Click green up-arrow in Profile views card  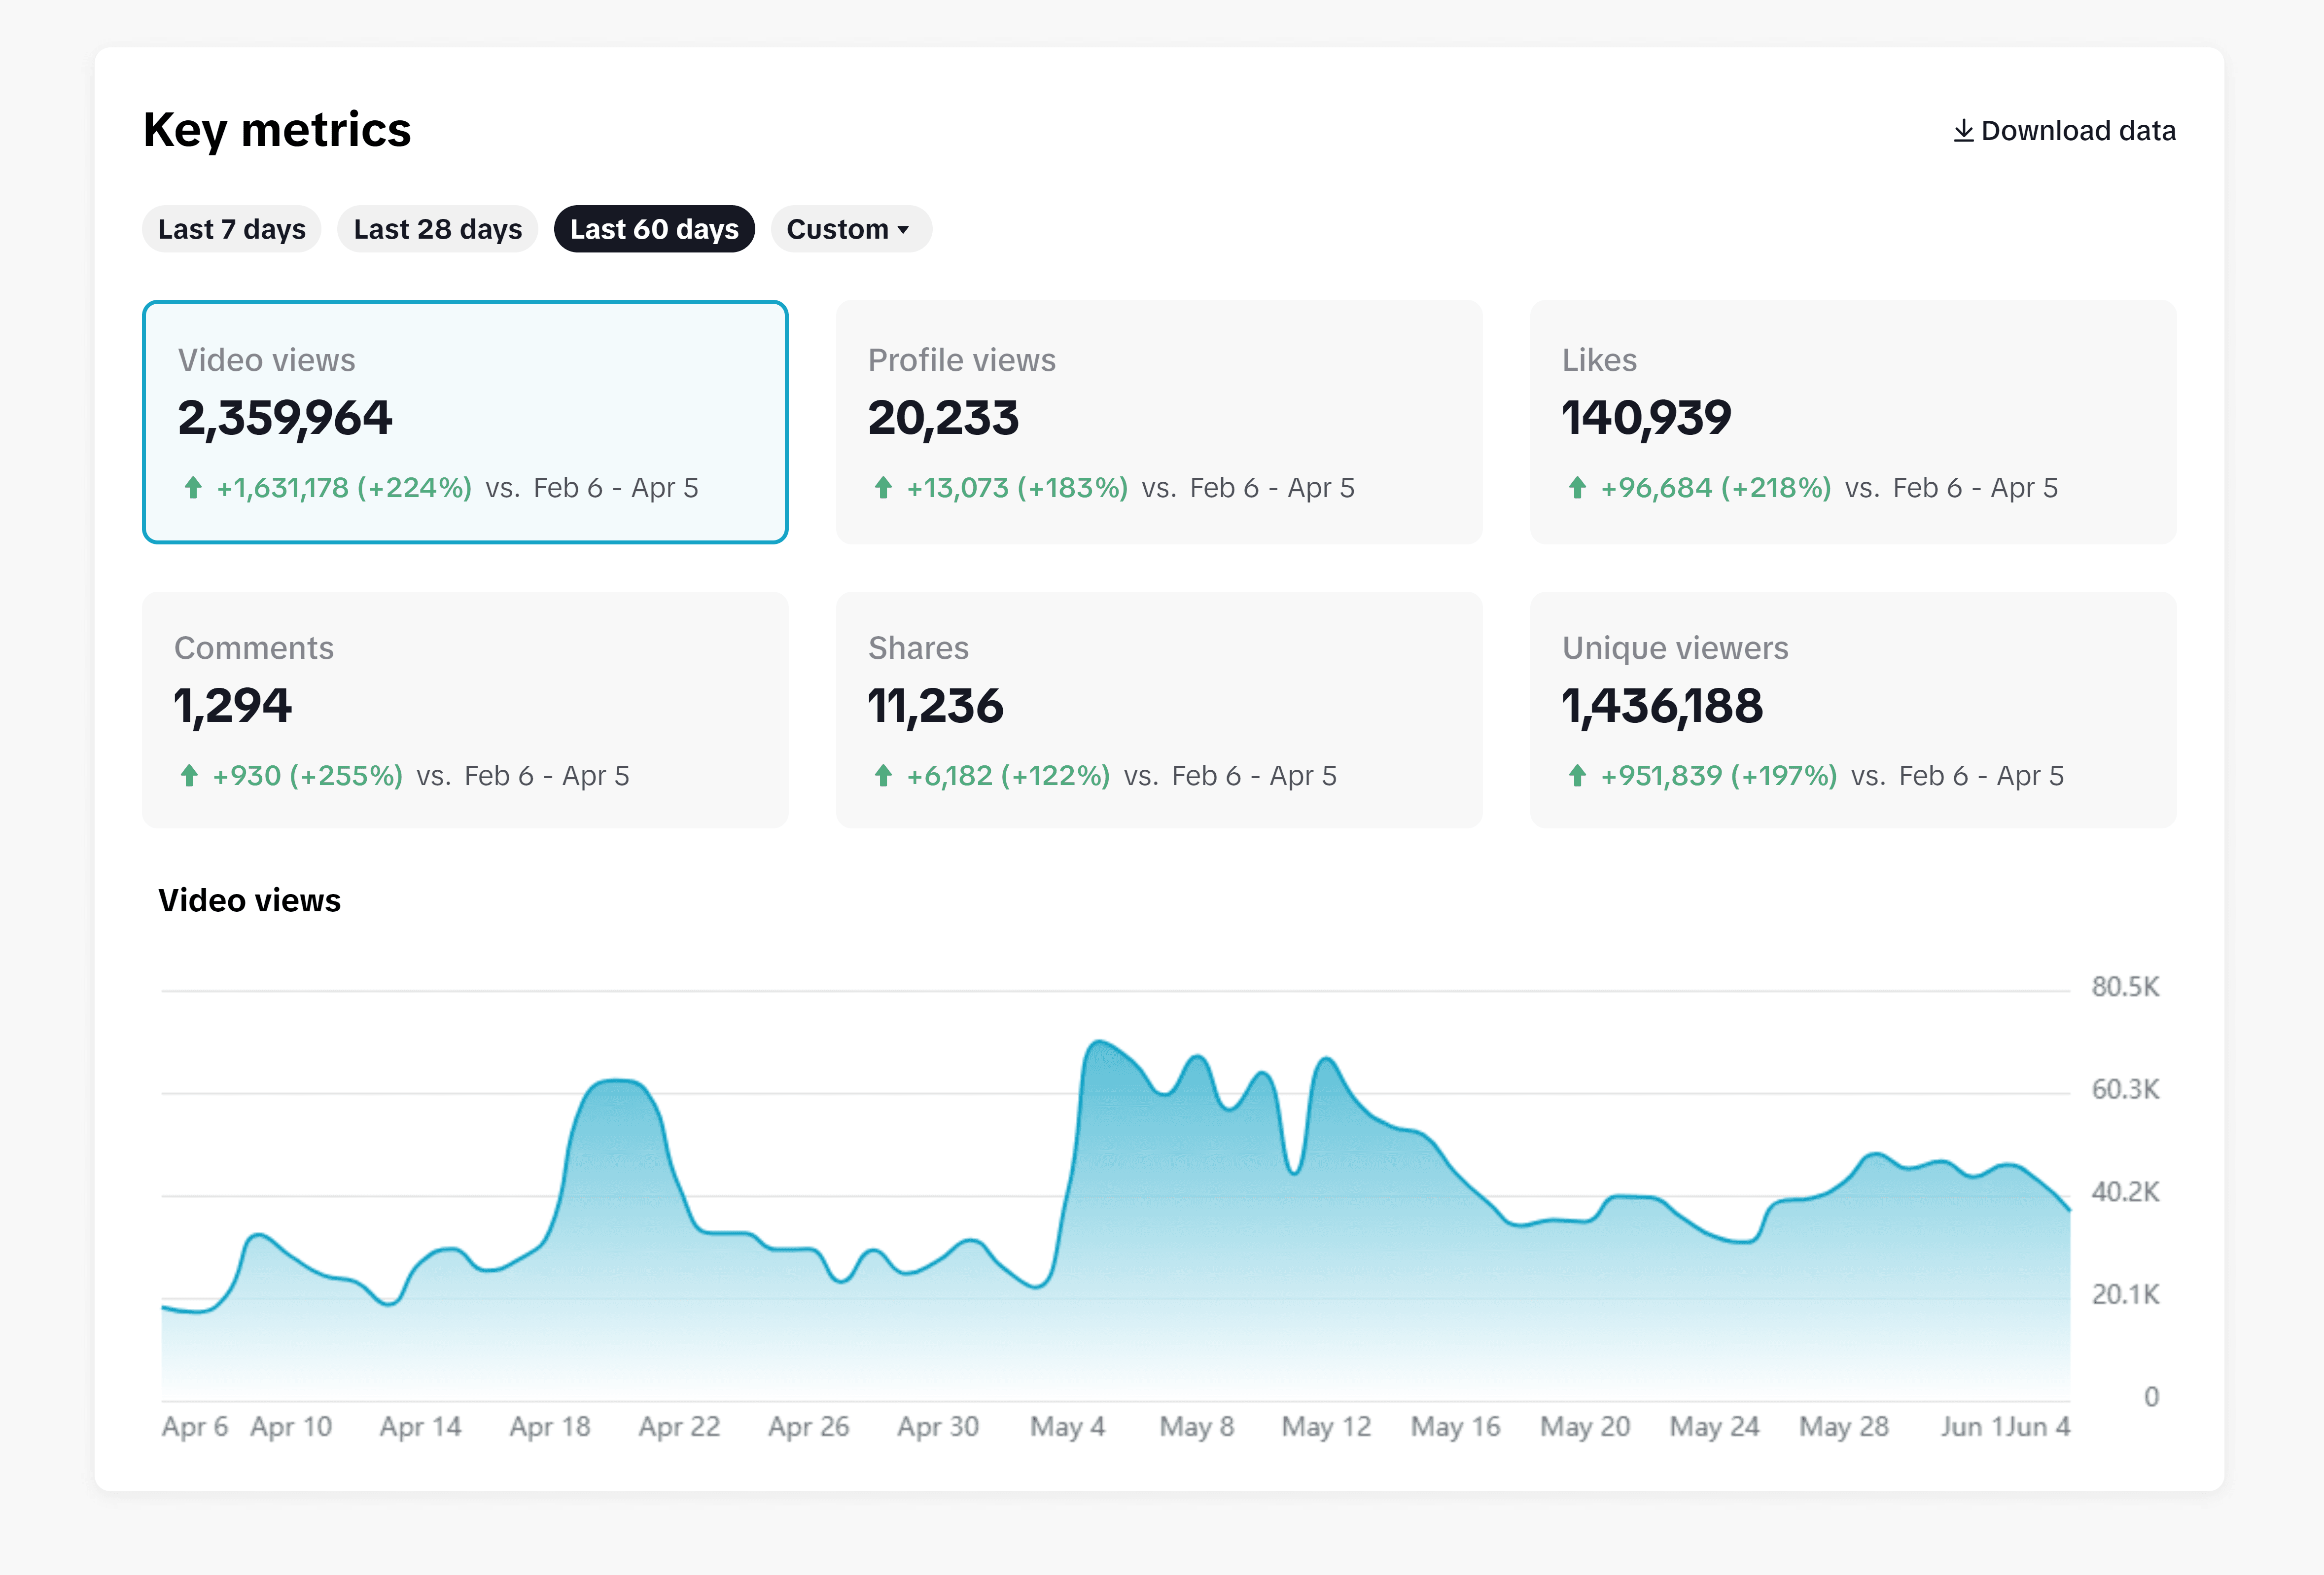(883, 488)
